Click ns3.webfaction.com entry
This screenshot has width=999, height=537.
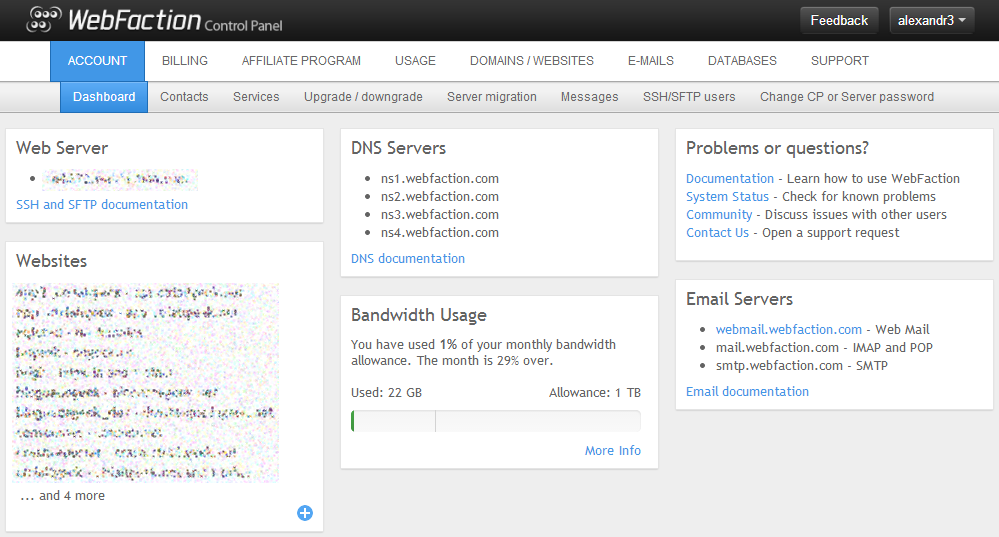tap(440, 215)
